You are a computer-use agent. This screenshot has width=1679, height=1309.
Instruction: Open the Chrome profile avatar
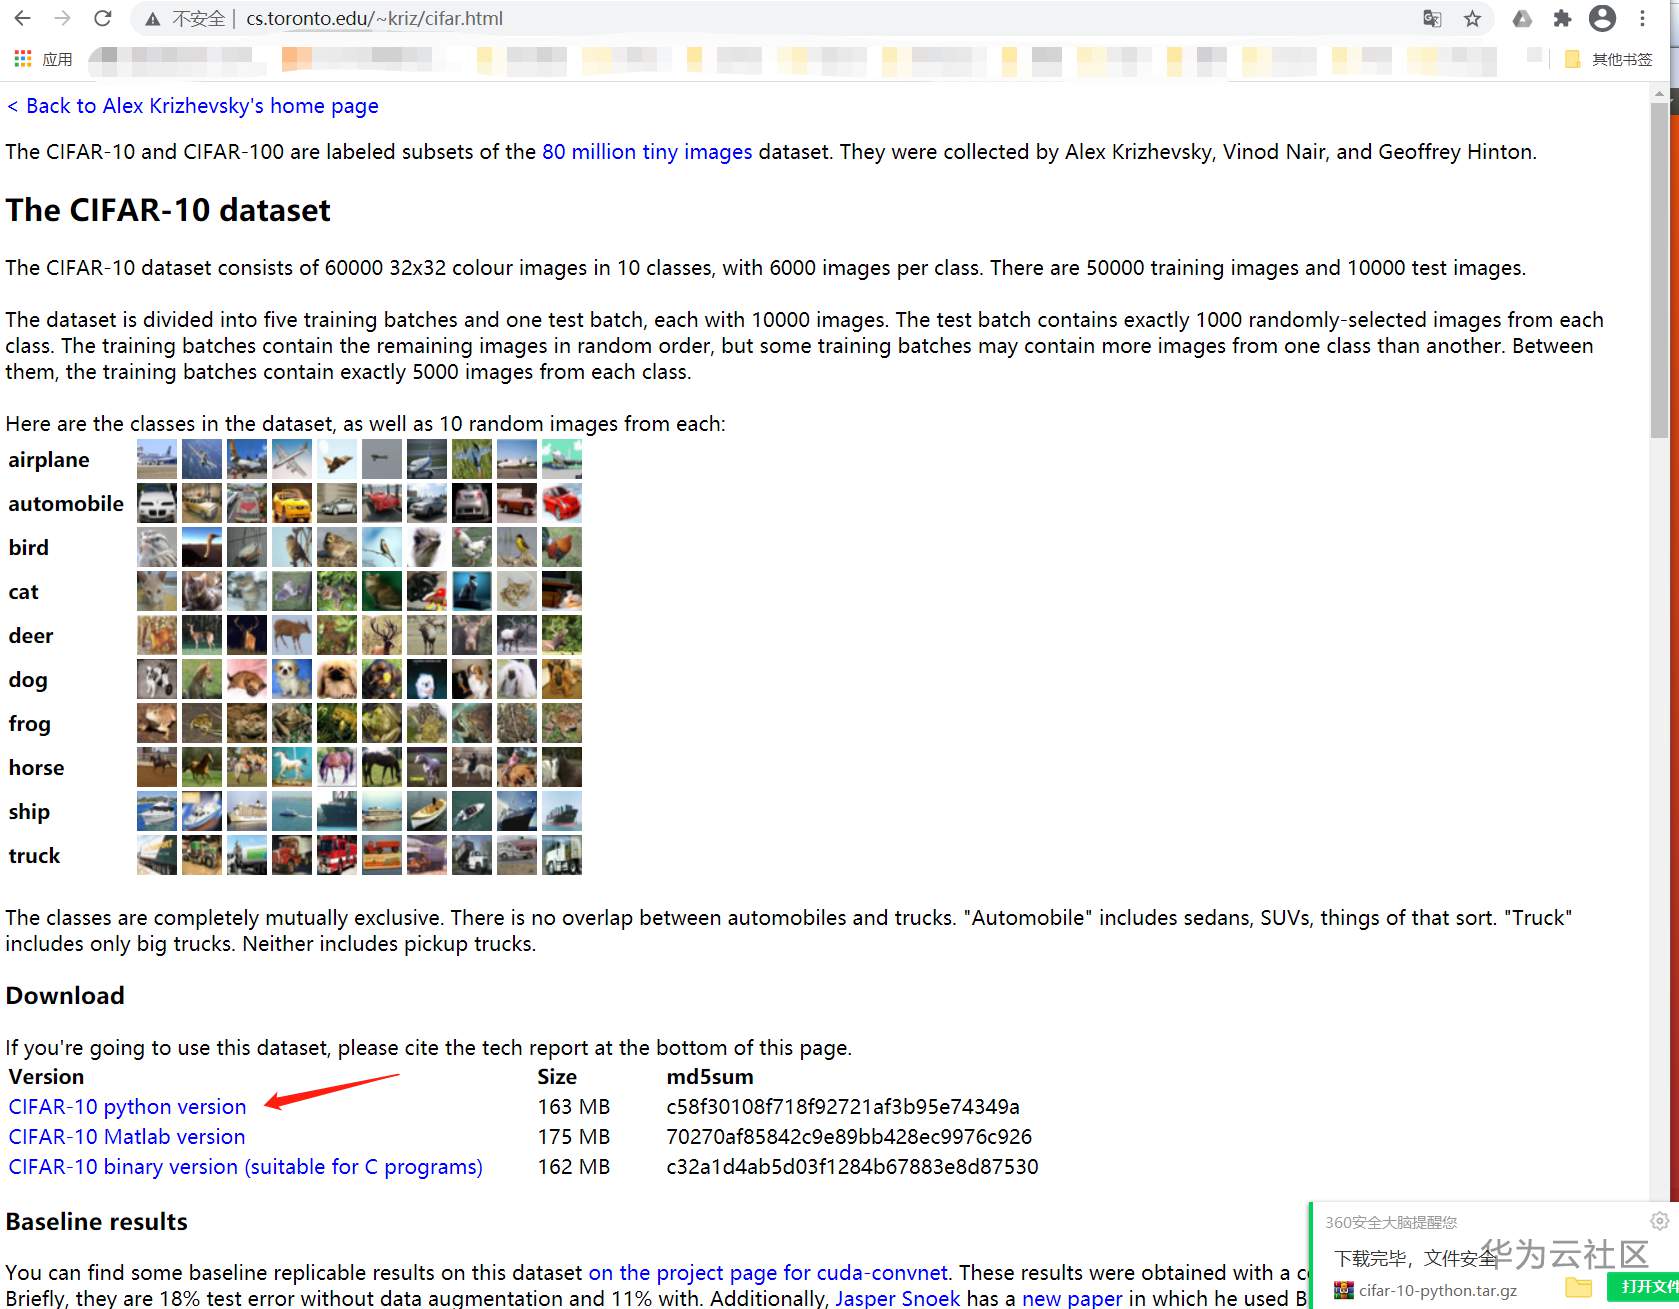tap(1602, 18)
